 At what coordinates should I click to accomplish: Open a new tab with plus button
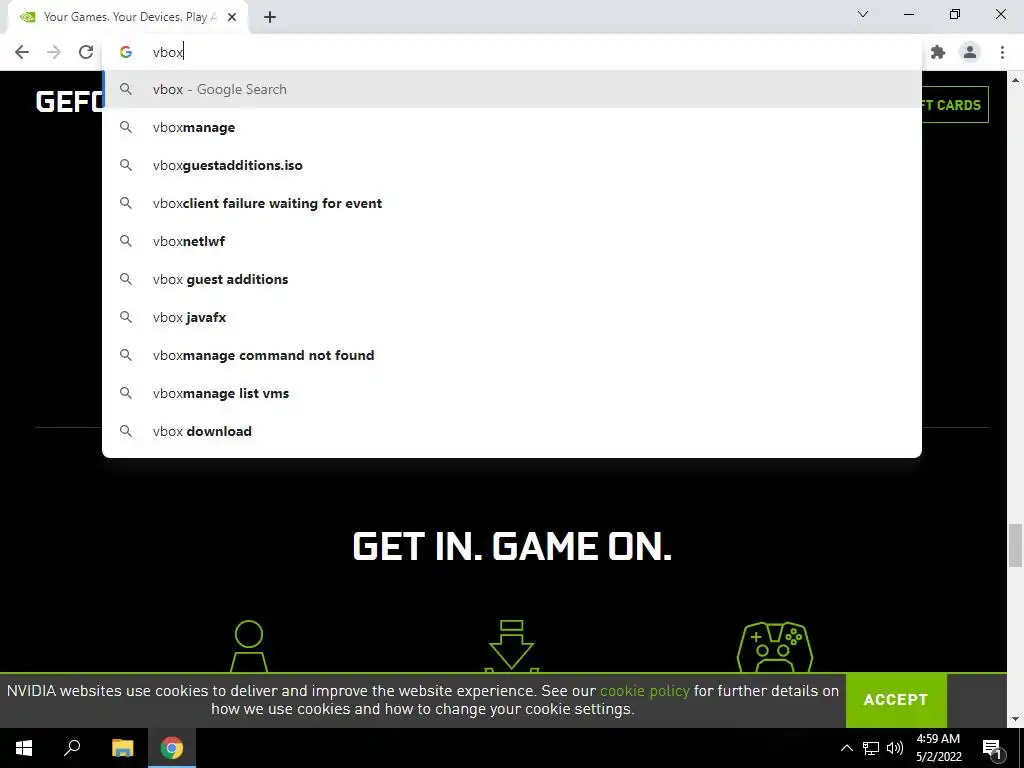[x=270, y=17]
